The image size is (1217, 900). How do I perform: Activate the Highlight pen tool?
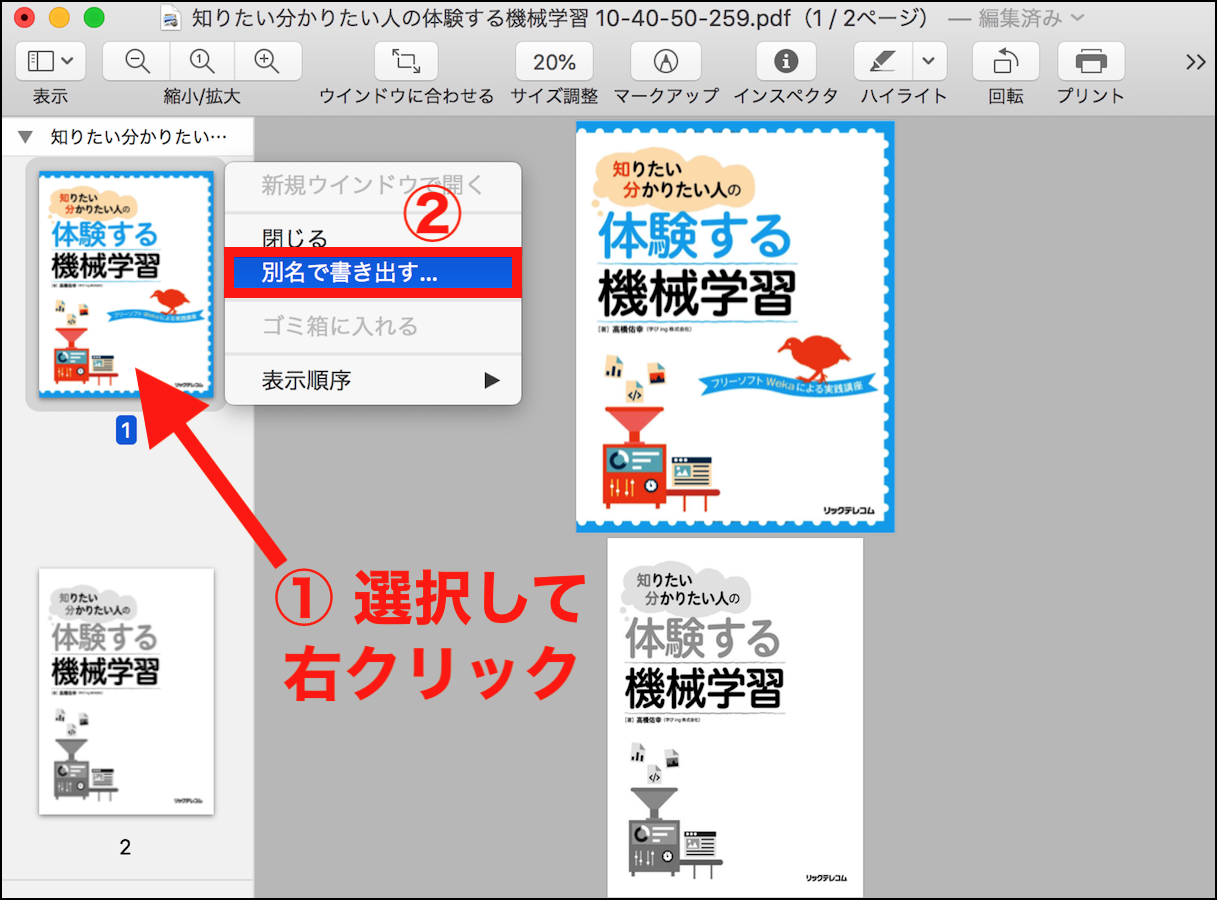pyautogui.click(x=881, y=62)
